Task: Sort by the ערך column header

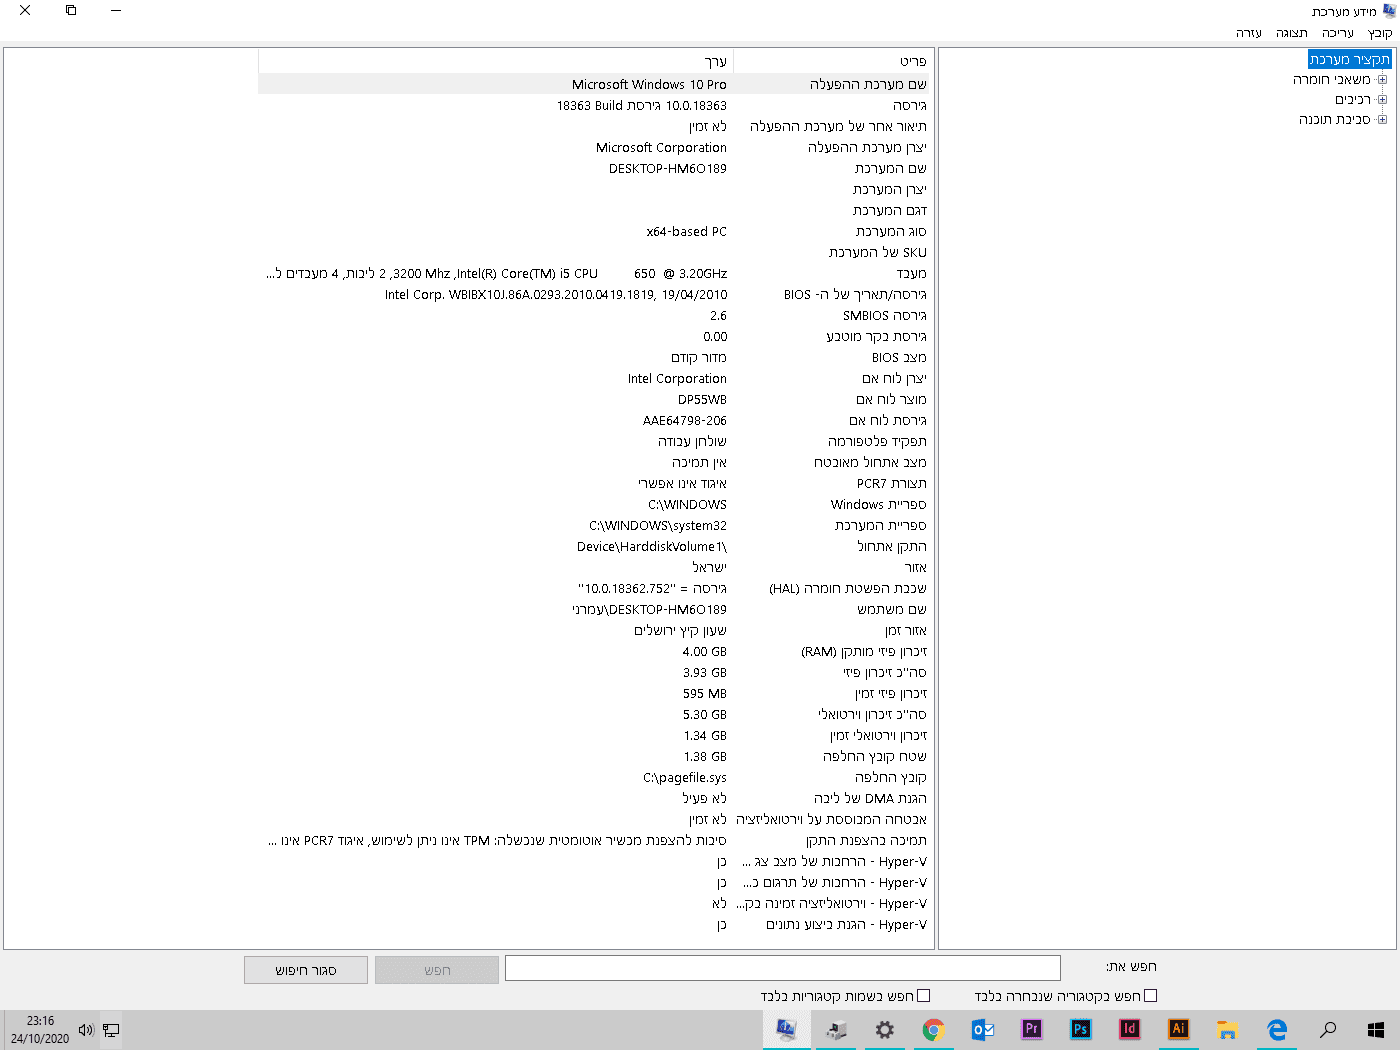Action: 495,61
